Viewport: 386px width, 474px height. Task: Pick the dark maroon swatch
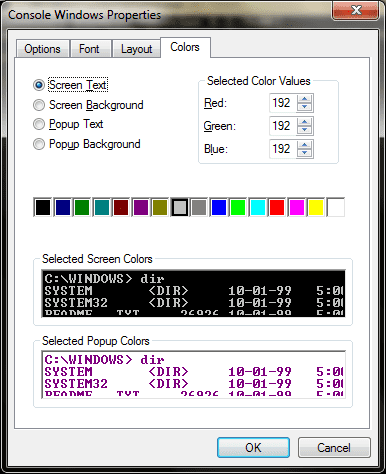click(121, 207)
